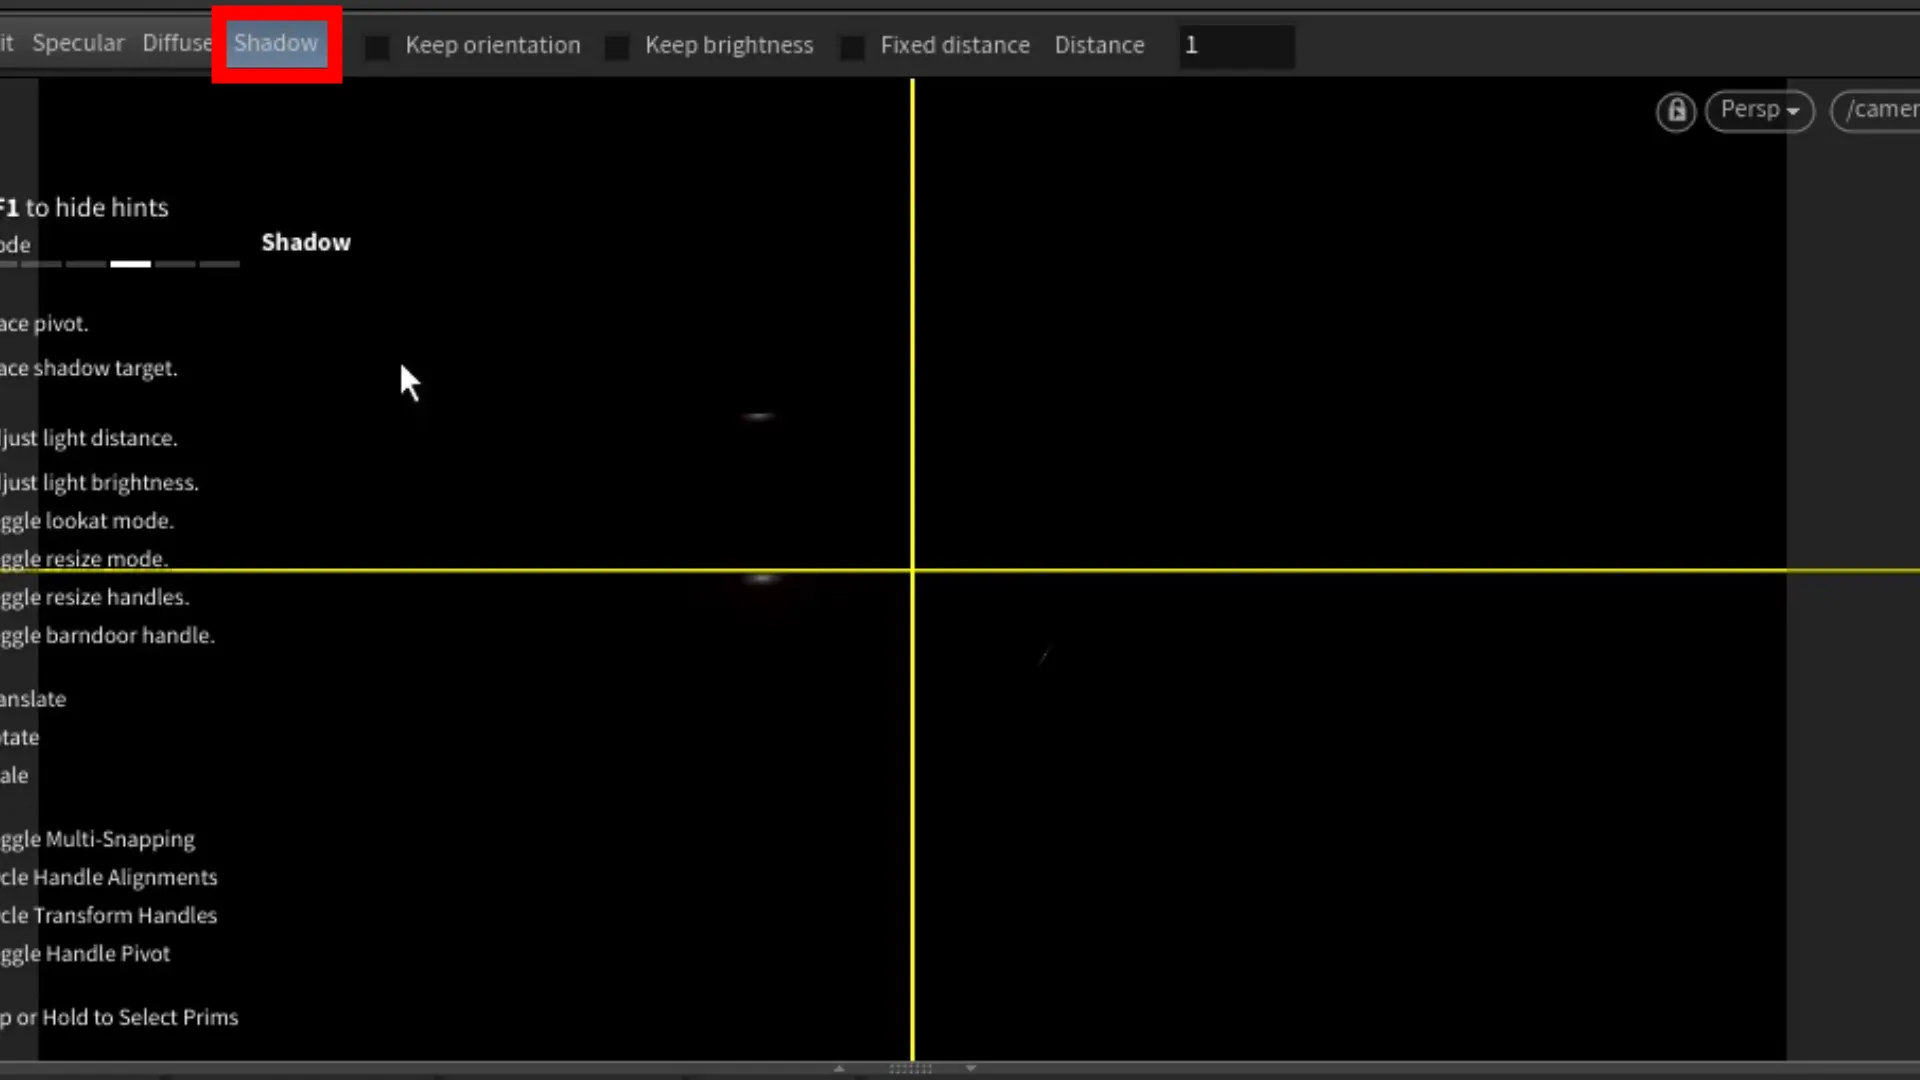Image resolution: width=1920 pixels, height=1080 pixels.
Task: Open the /camera selection menu
Action: tap(1880, 110)
